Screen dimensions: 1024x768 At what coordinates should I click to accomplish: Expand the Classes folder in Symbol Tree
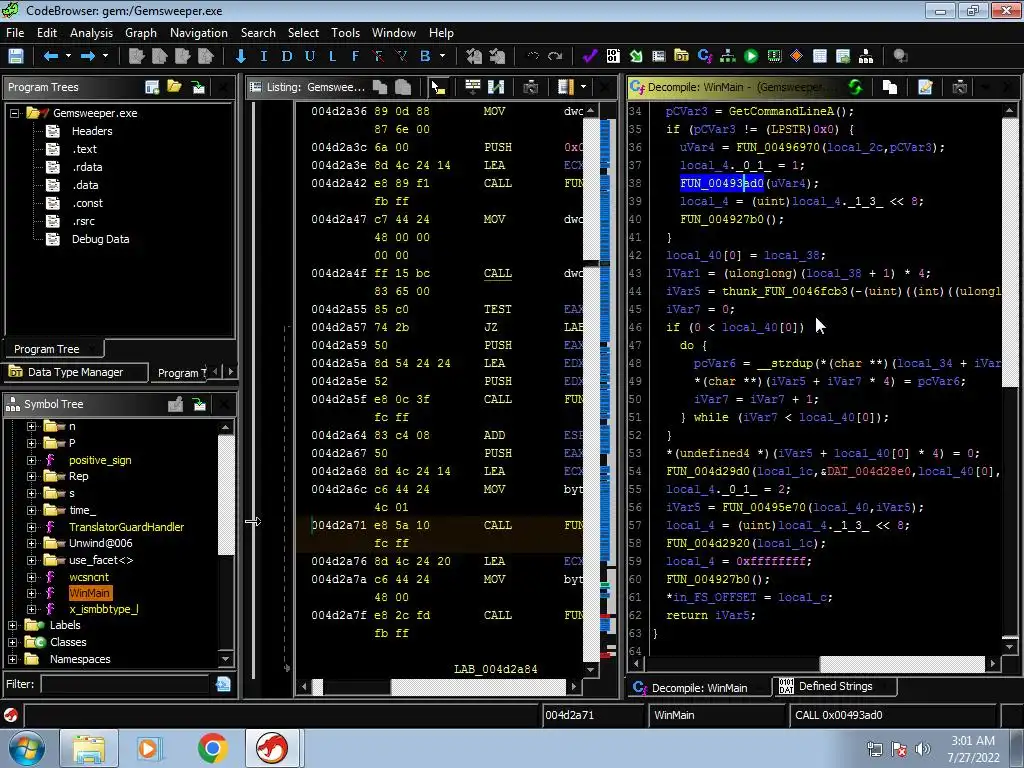coord(12,642)
